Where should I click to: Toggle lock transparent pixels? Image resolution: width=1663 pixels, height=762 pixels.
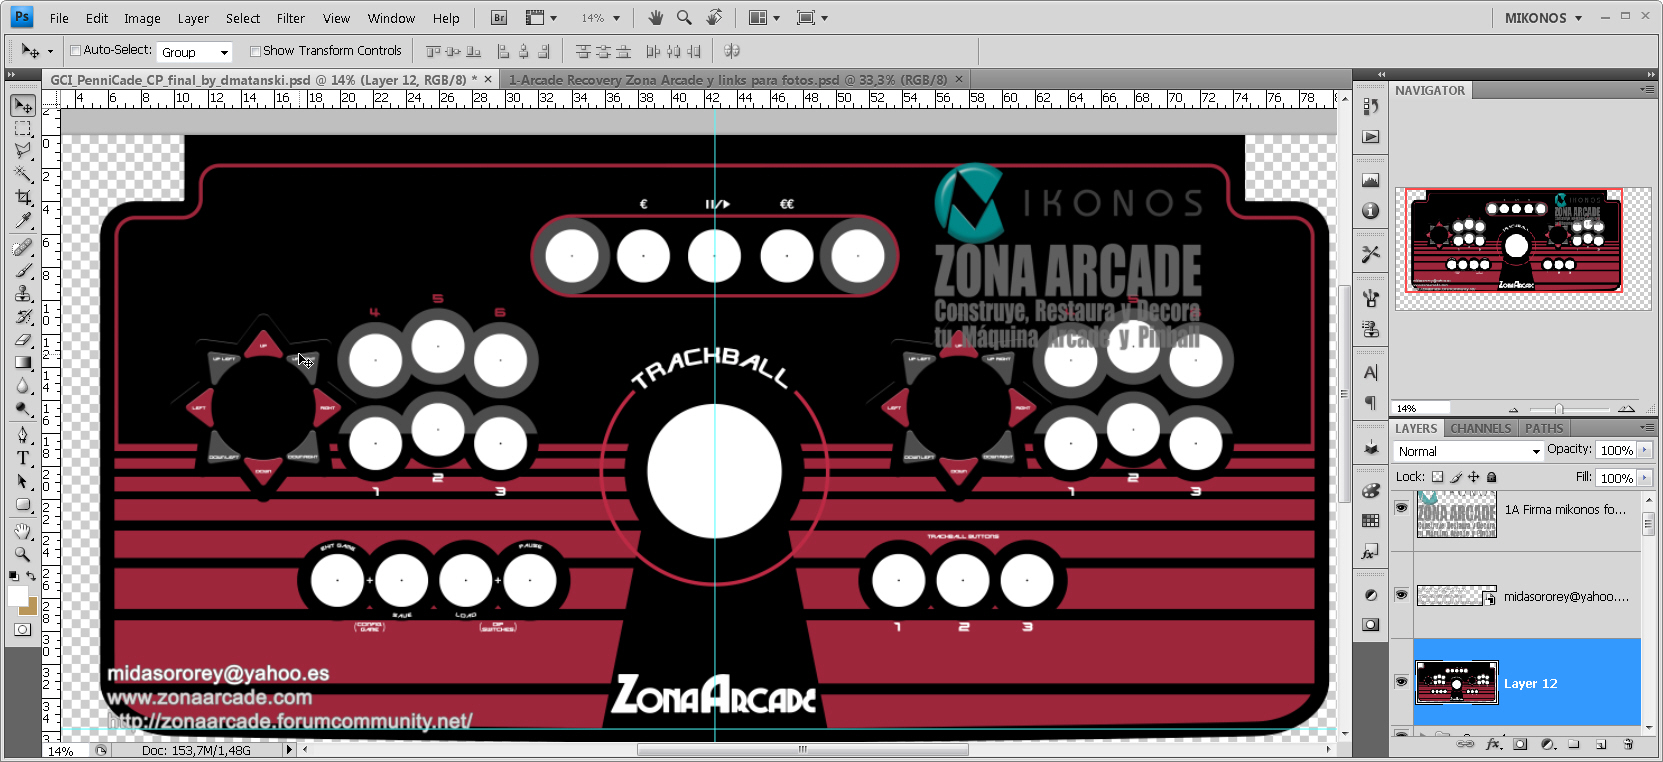pyautogui.click(x=1438, y=477)
